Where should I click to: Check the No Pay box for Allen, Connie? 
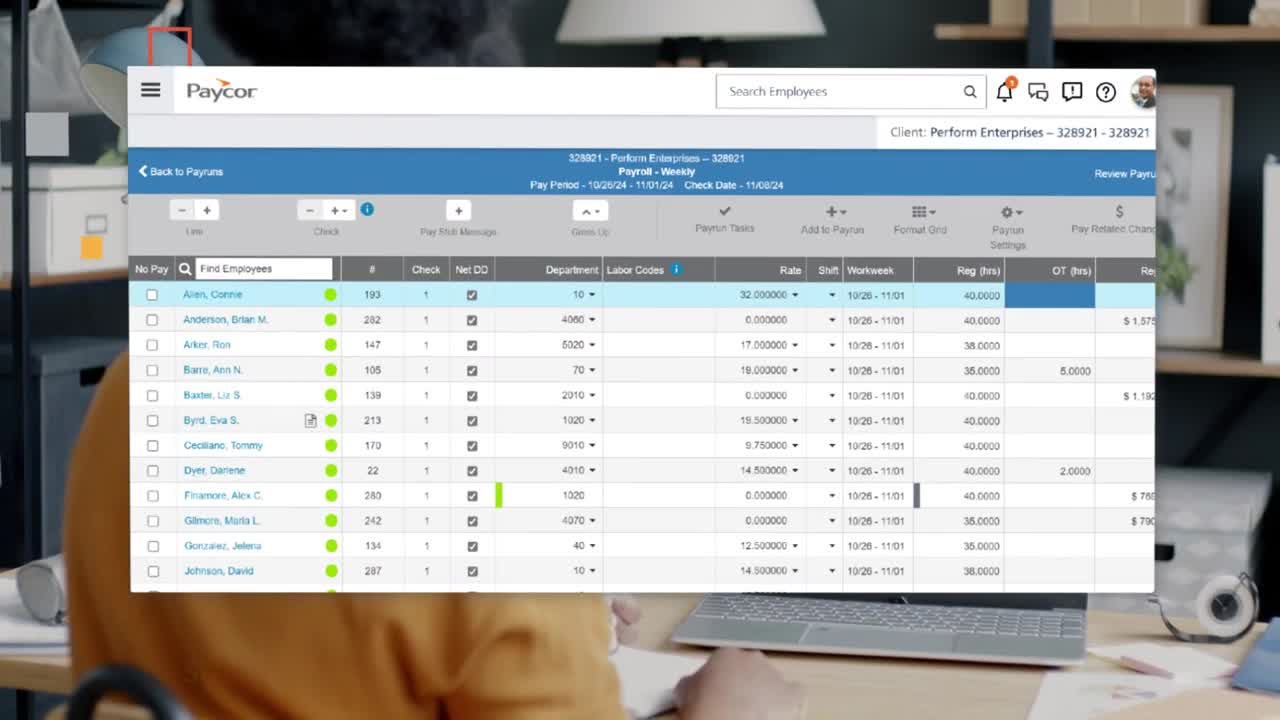click(x=152, y=295)
